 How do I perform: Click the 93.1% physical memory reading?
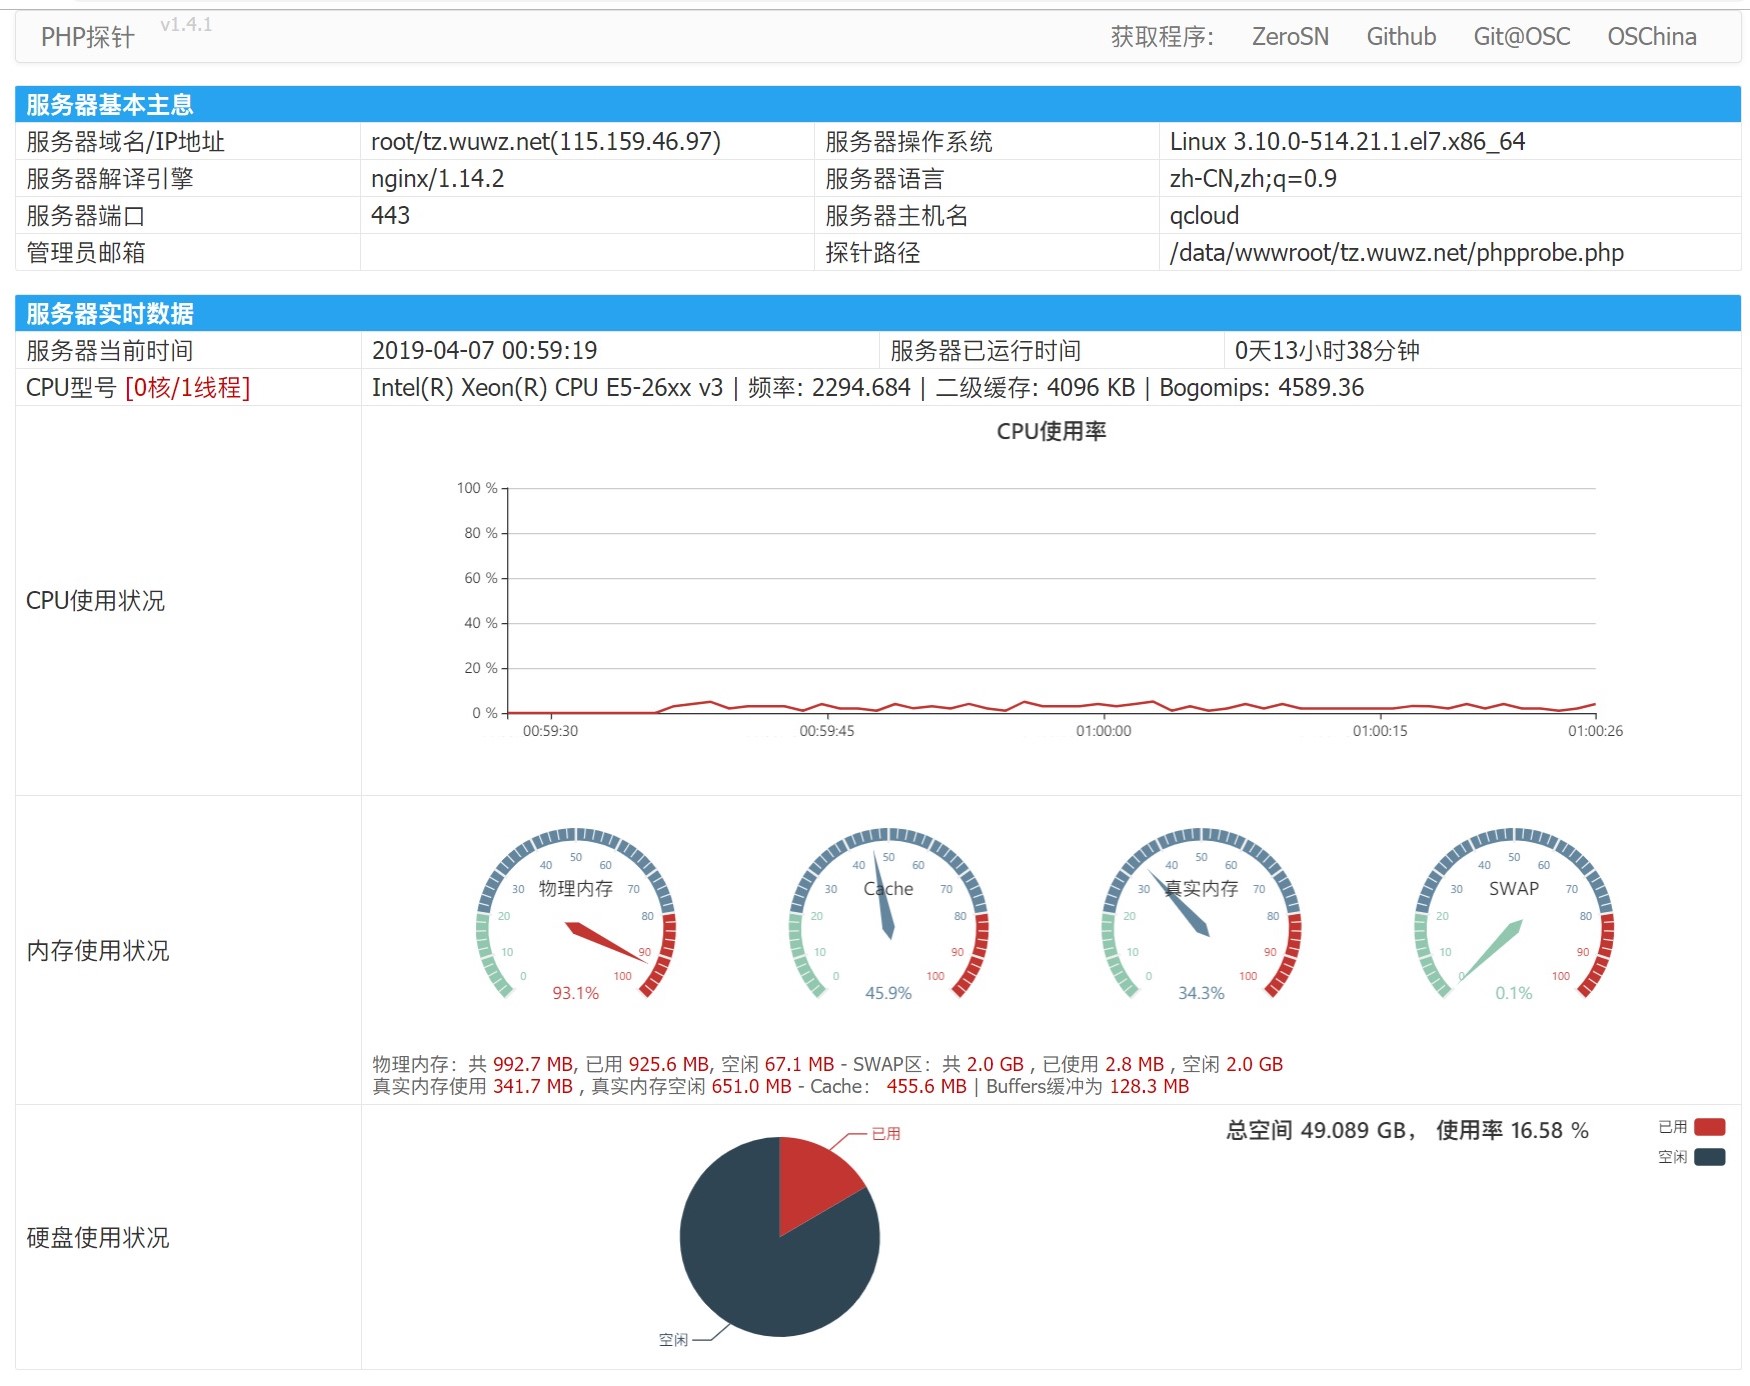(x=576, y=993)
